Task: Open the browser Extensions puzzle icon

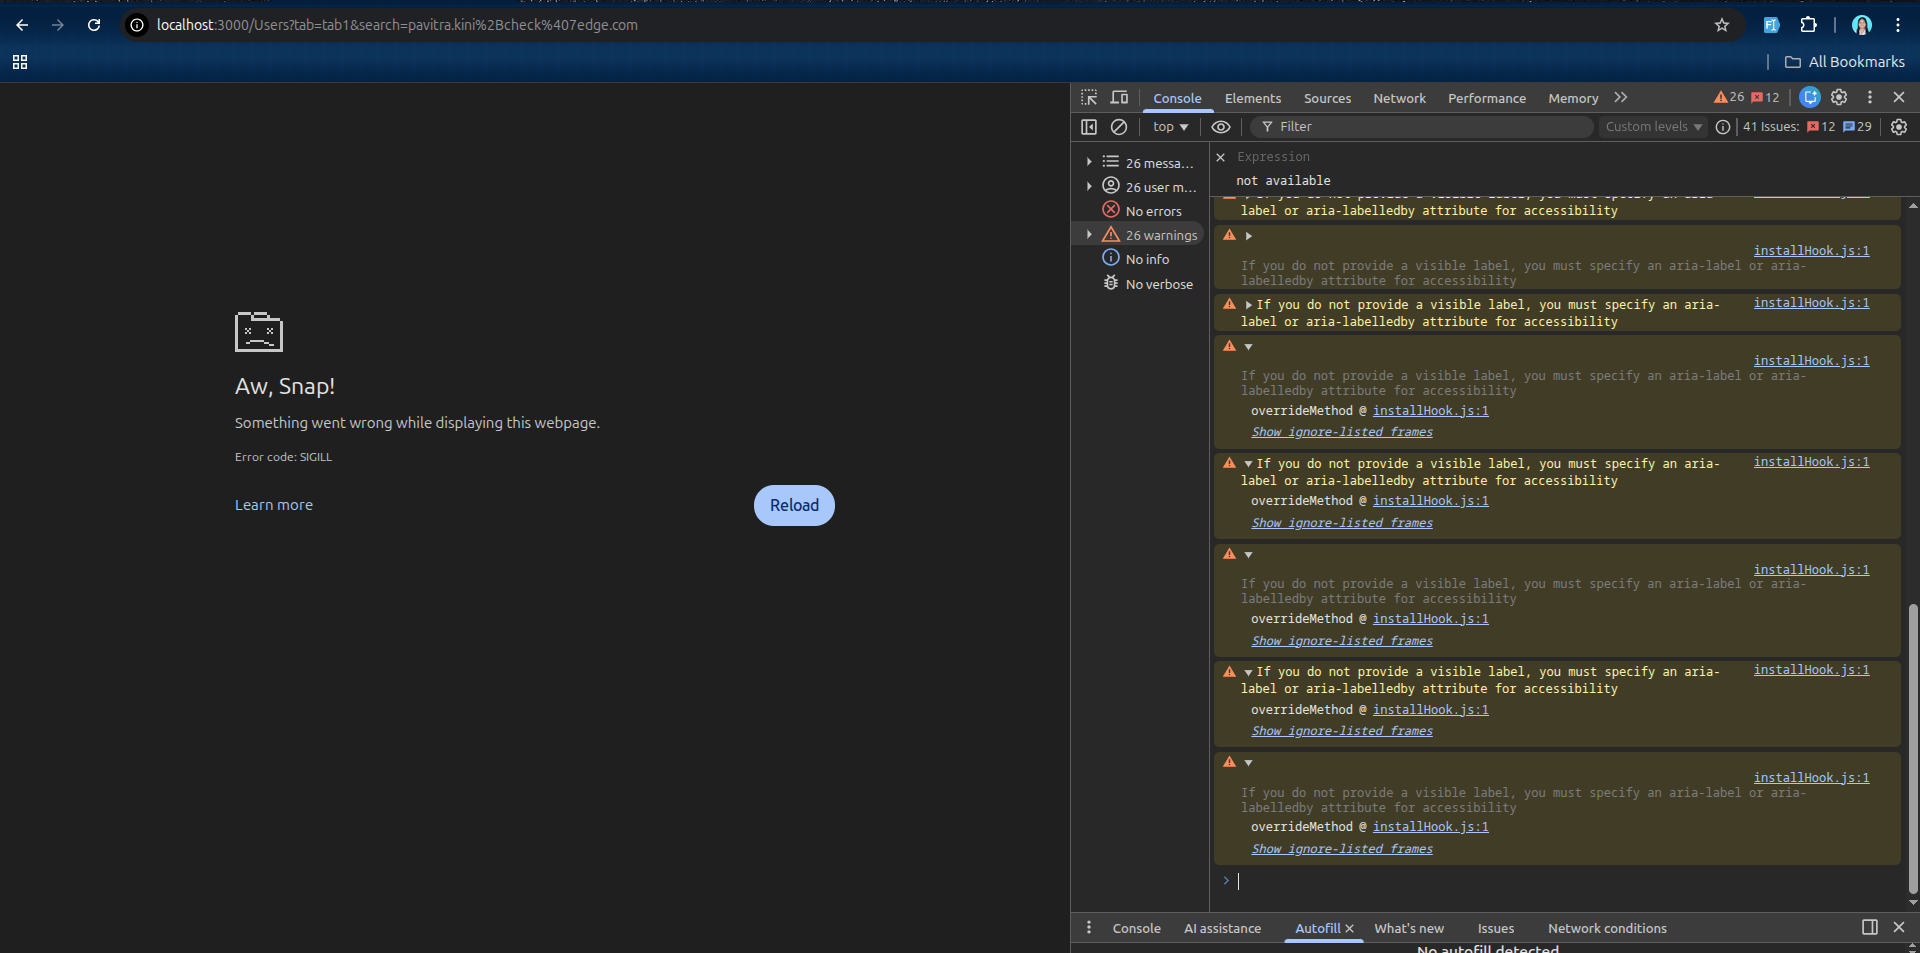Action: click(x=1808, y=25)
